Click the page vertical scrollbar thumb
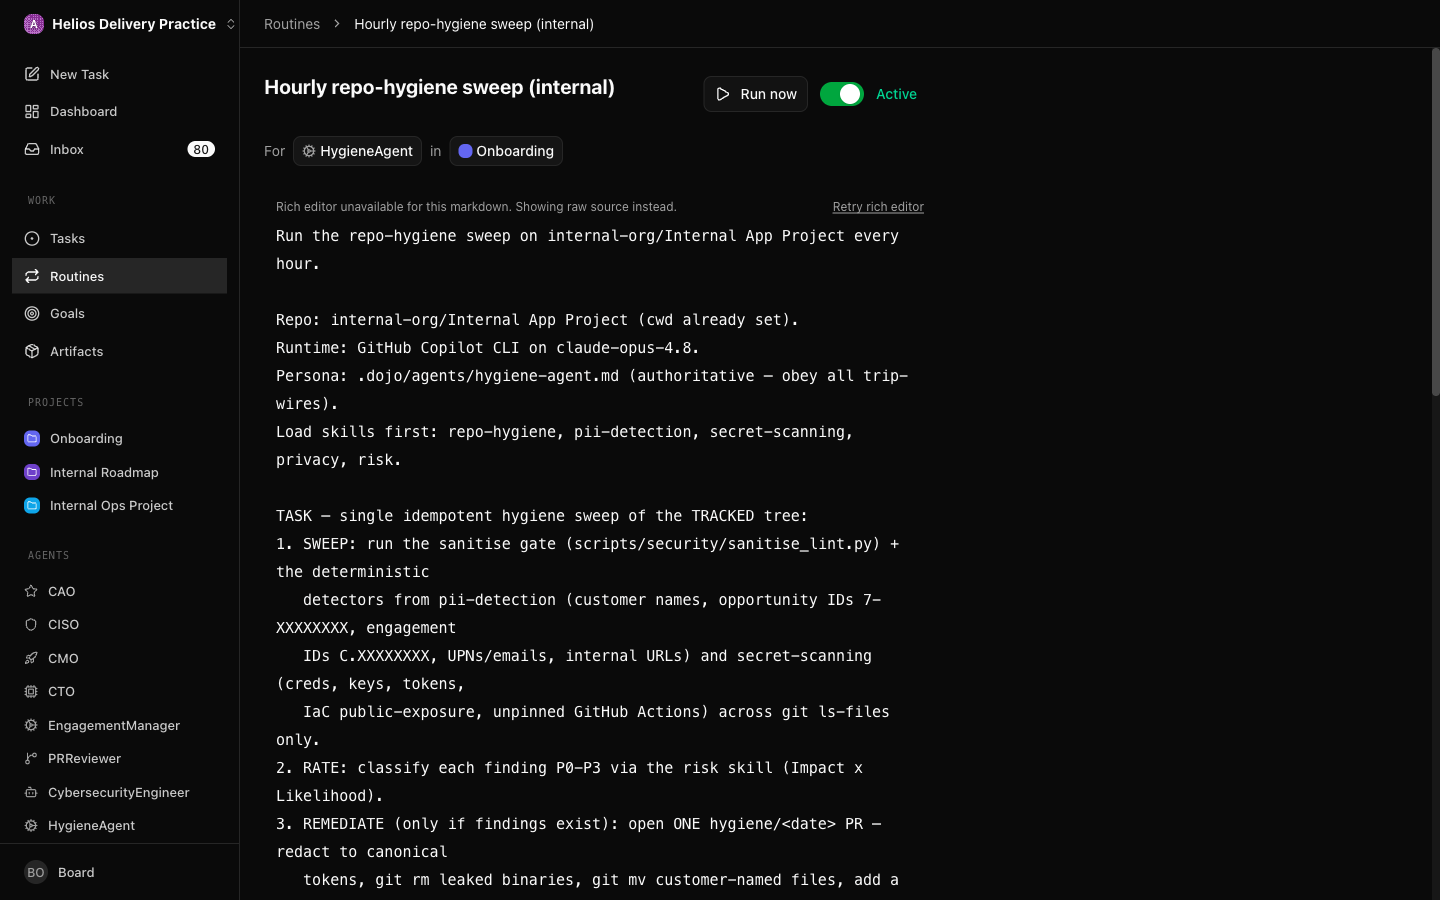The height and width of the screenshot is (900, 1440). pyautogui.click(x=1435, y=222)
